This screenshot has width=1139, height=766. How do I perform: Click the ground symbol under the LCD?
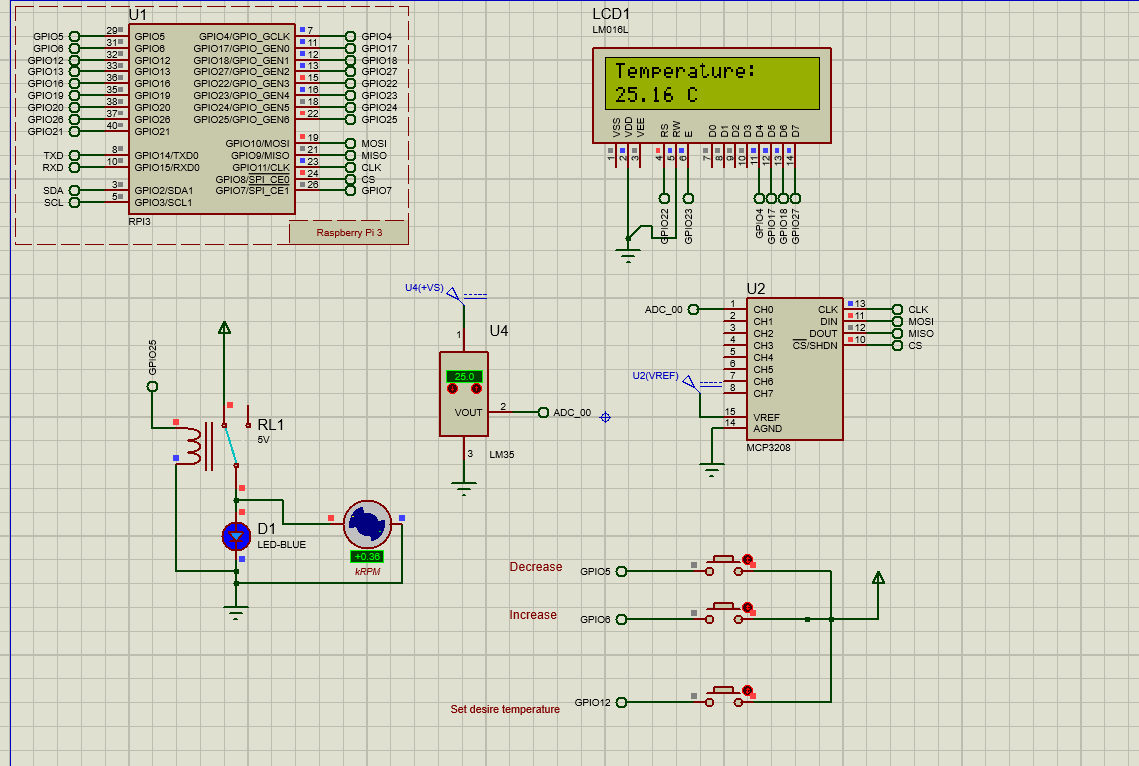pos(628,256)
